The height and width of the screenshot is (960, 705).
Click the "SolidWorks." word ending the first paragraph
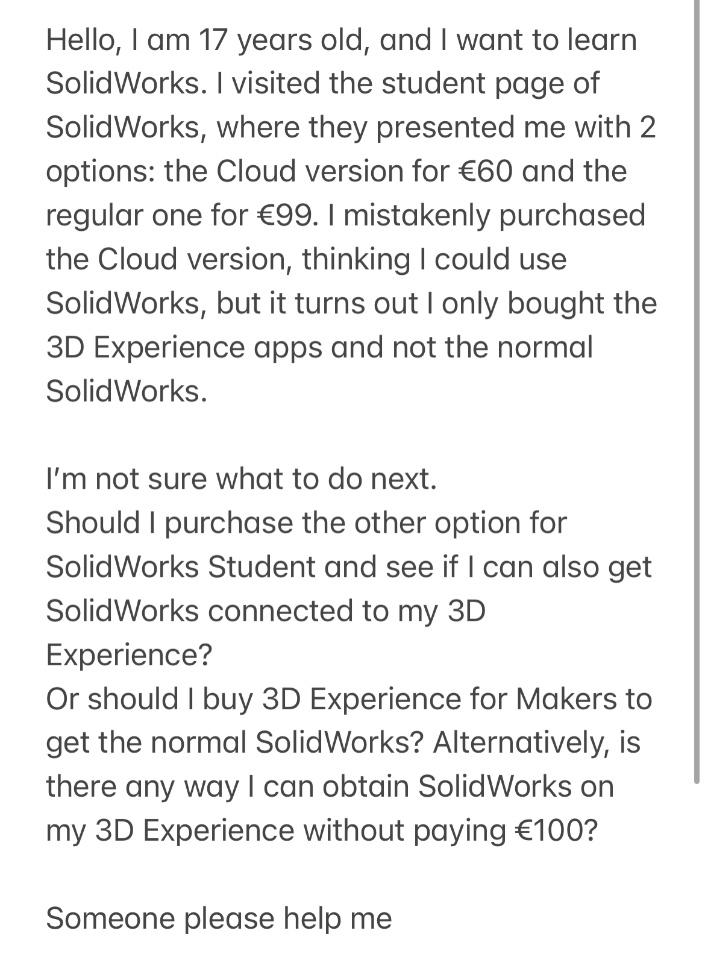127,391
